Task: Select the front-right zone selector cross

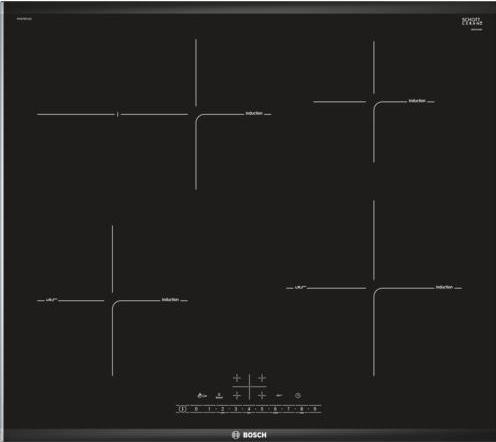Action: click(262, 396)
